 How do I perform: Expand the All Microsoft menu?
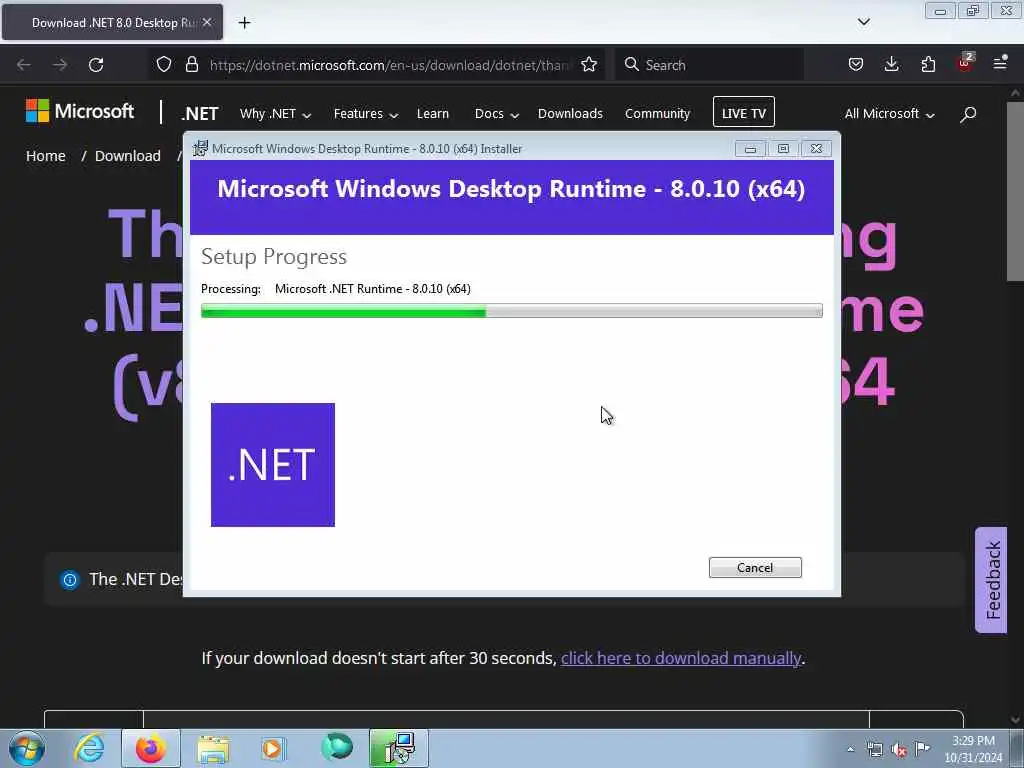point(889,114)
